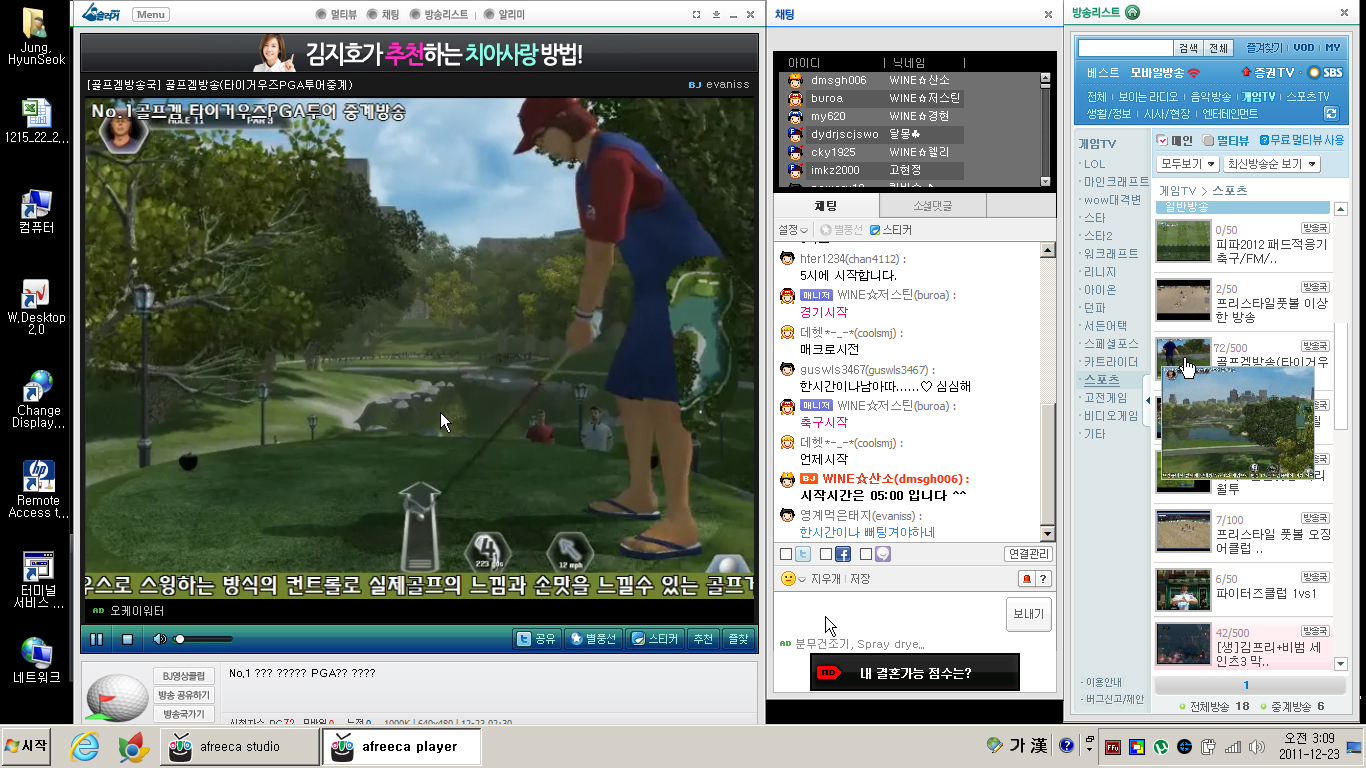The width and height of the screenshot is (1366, 768).
Task: Enable the purple messenger posting checkbox
Action: pyautogui.click(x=866, y=554)
